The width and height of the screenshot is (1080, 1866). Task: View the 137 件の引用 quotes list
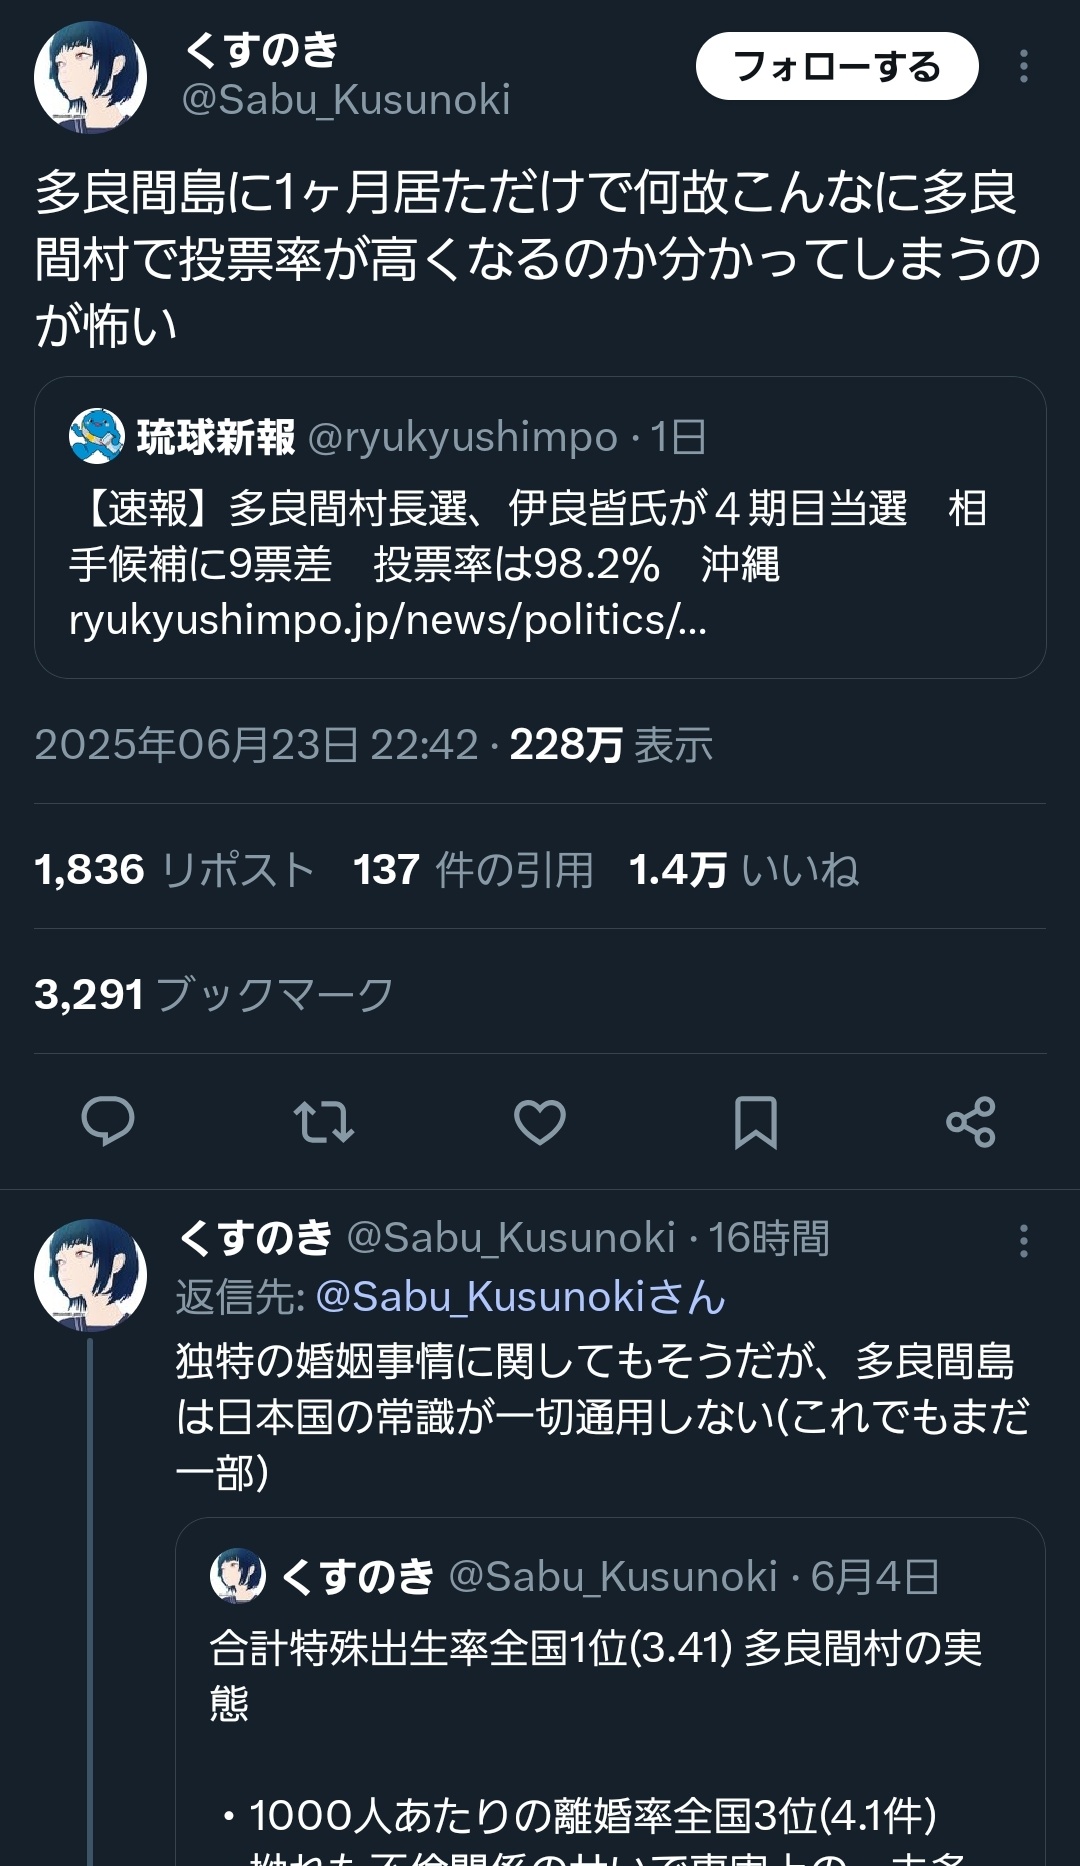coord(473,870)
